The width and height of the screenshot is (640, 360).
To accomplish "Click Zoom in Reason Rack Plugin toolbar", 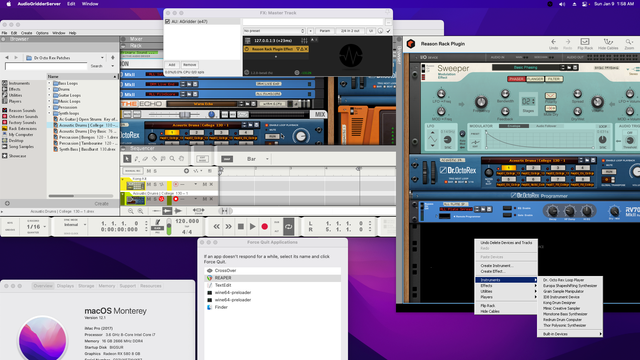I will click(629, 44).
